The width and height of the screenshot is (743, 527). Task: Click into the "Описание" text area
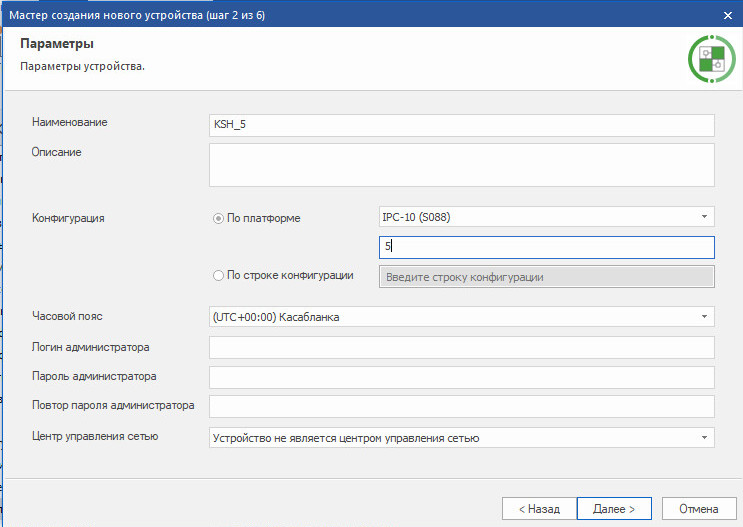461,164
